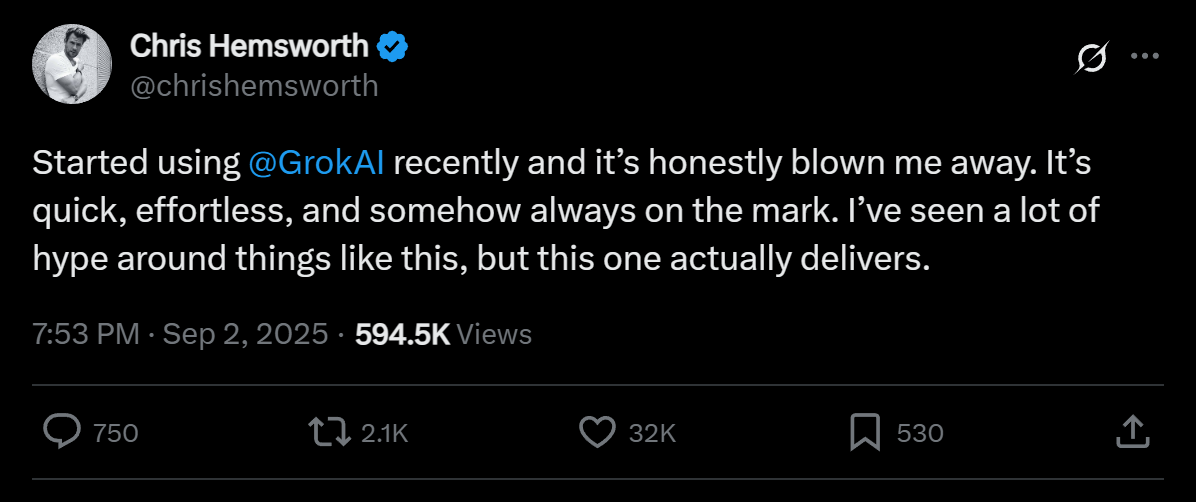The height and width of the screenshot is (502, 1196).
Task: Click the Grok slashed-circle icon
Action: tap(1091, 60)
